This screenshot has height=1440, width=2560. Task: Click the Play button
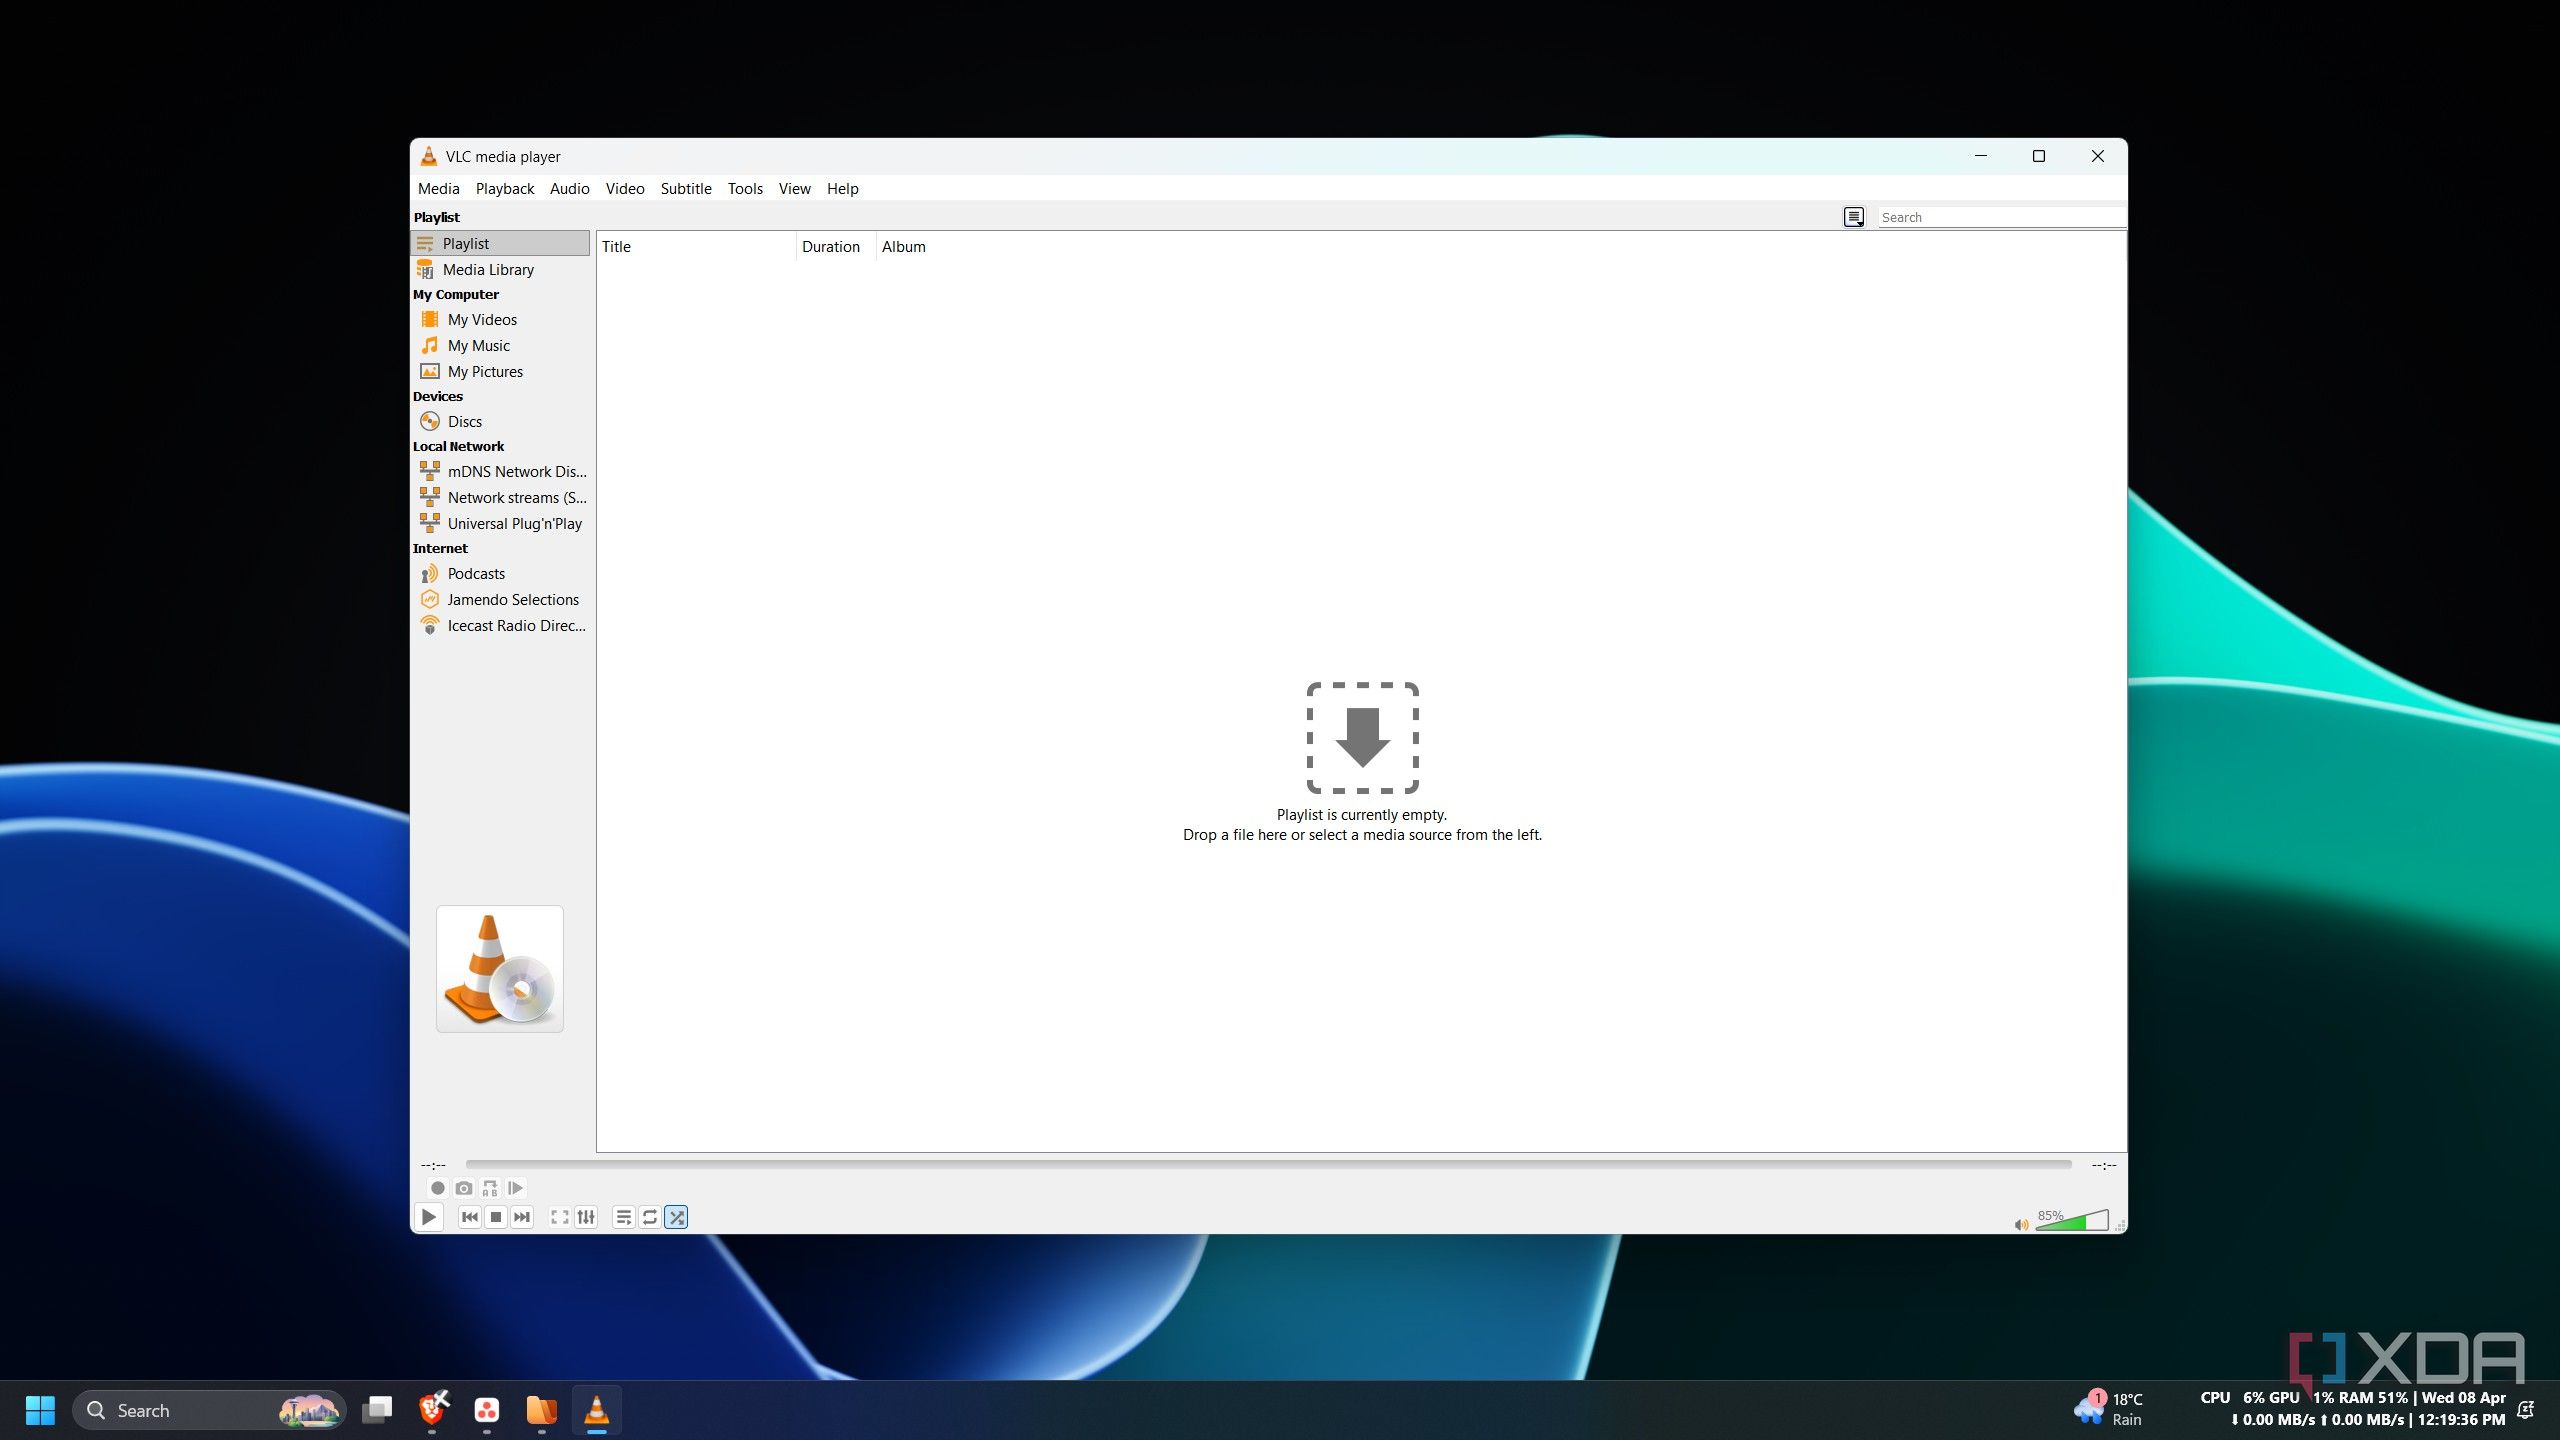point(428,1217)
